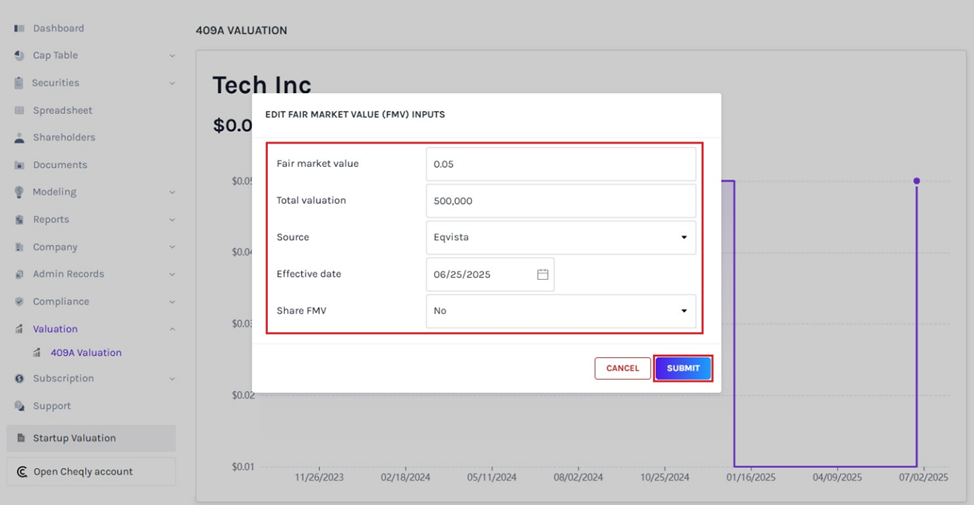Submit the FMV inputs form
This screenshot has width=974, height=505.
pyautogui.click(x=683, y=368)
